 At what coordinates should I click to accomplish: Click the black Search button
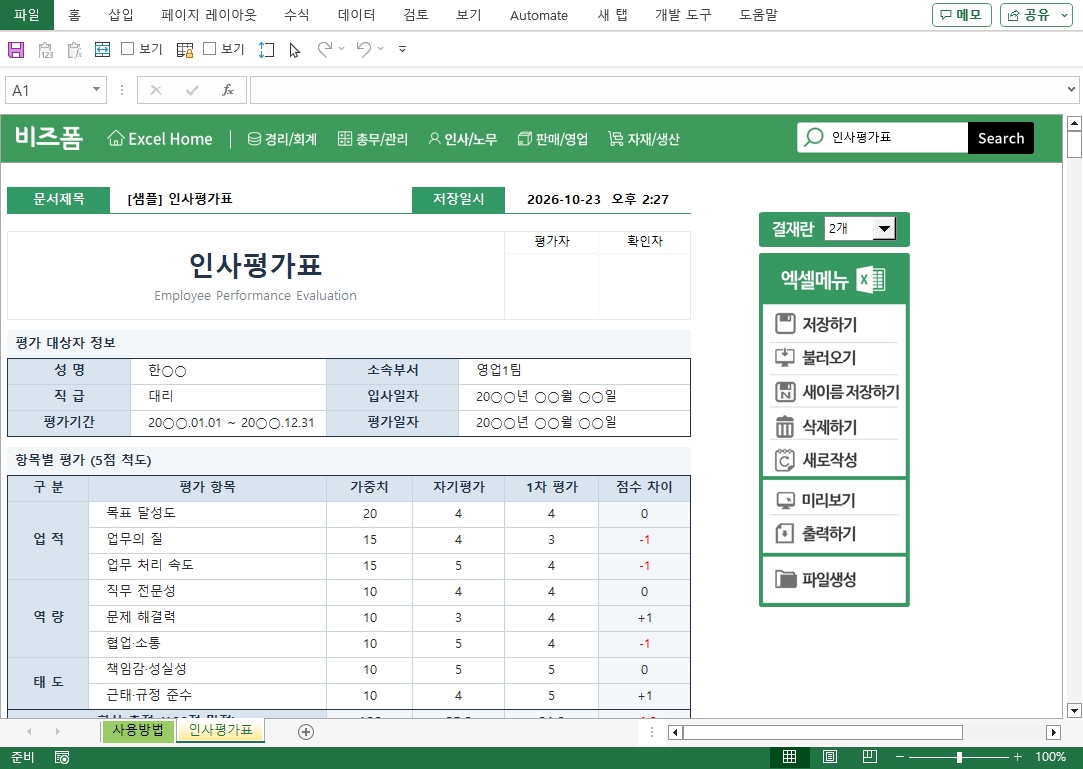point(1001,138)
